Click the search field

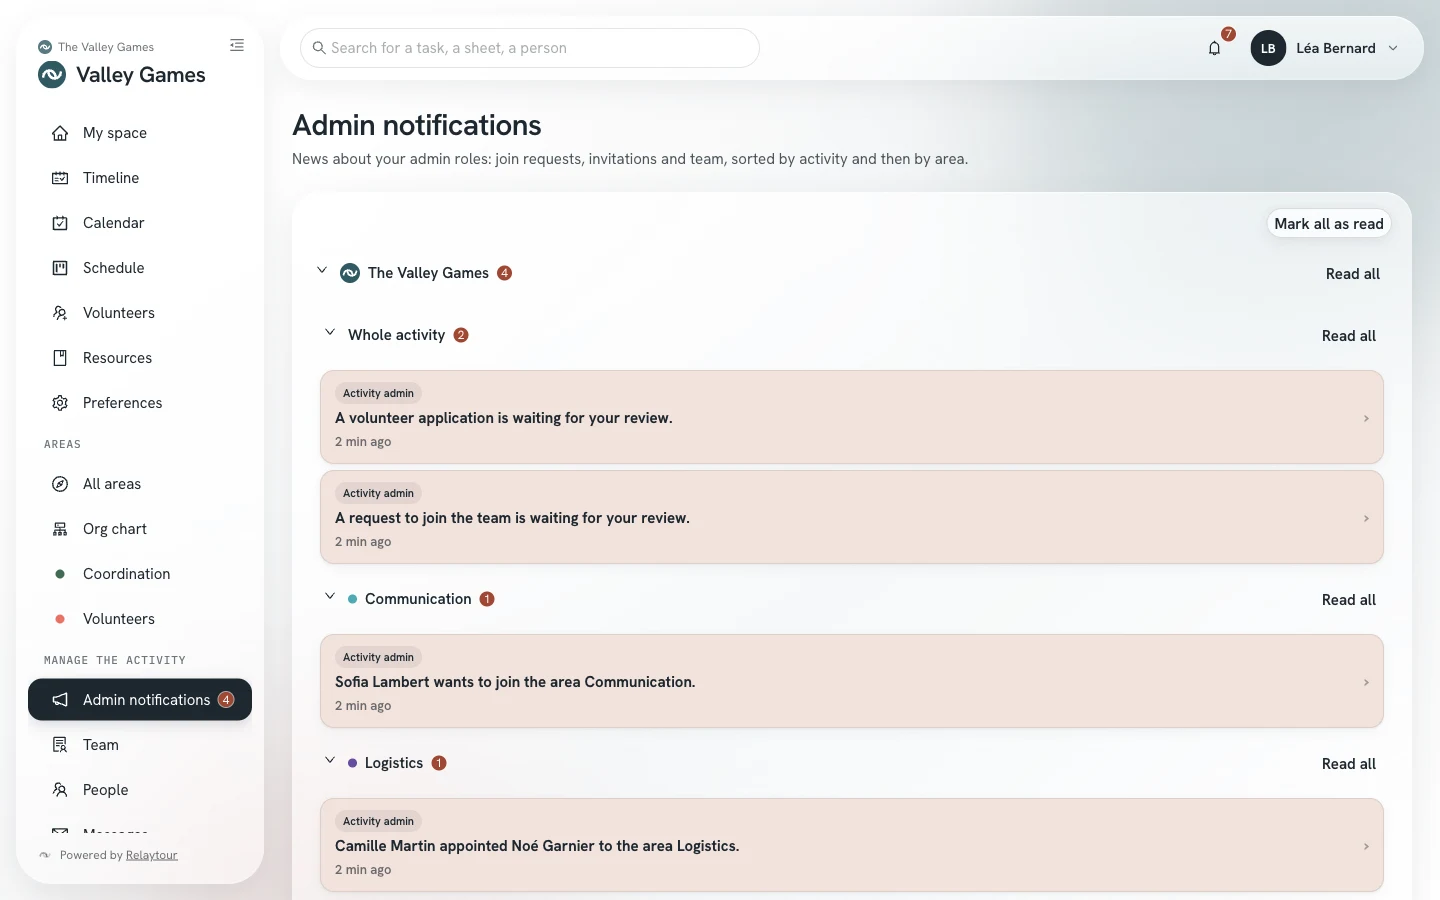pos(530,48)
